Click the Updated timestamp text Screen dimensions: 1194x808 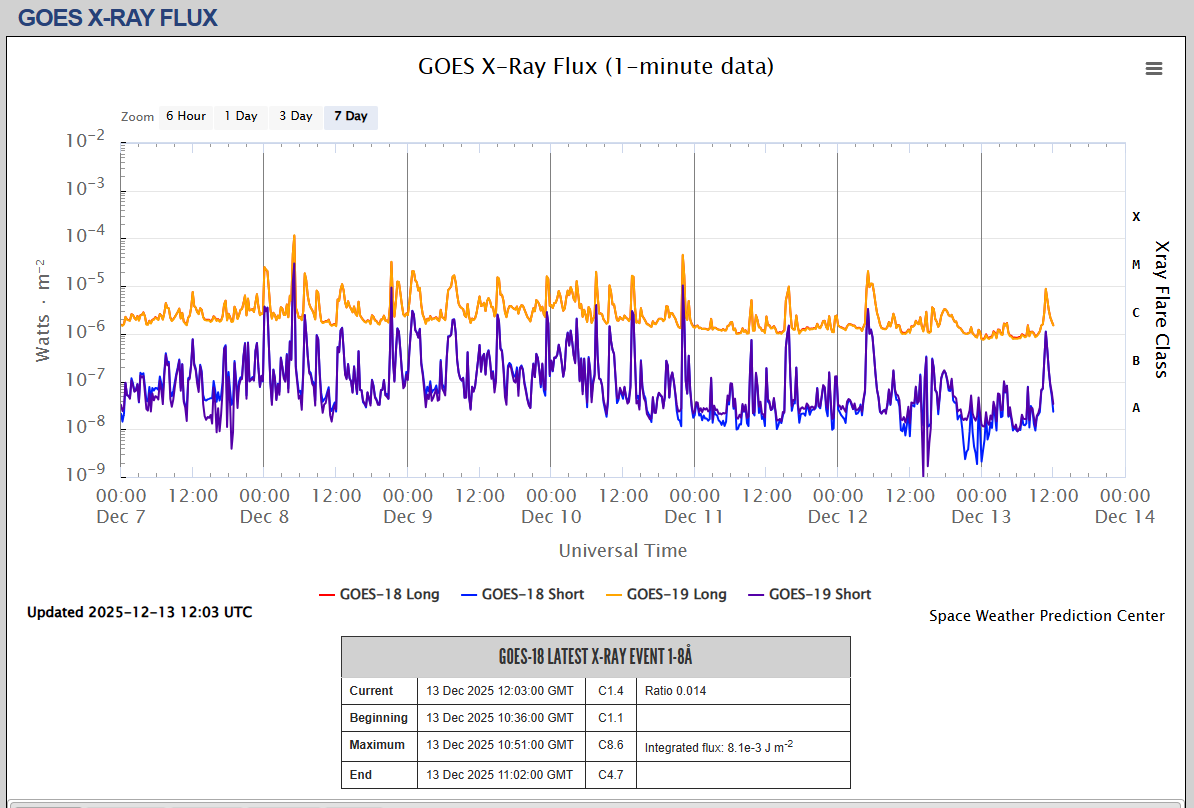click(140, 612)
